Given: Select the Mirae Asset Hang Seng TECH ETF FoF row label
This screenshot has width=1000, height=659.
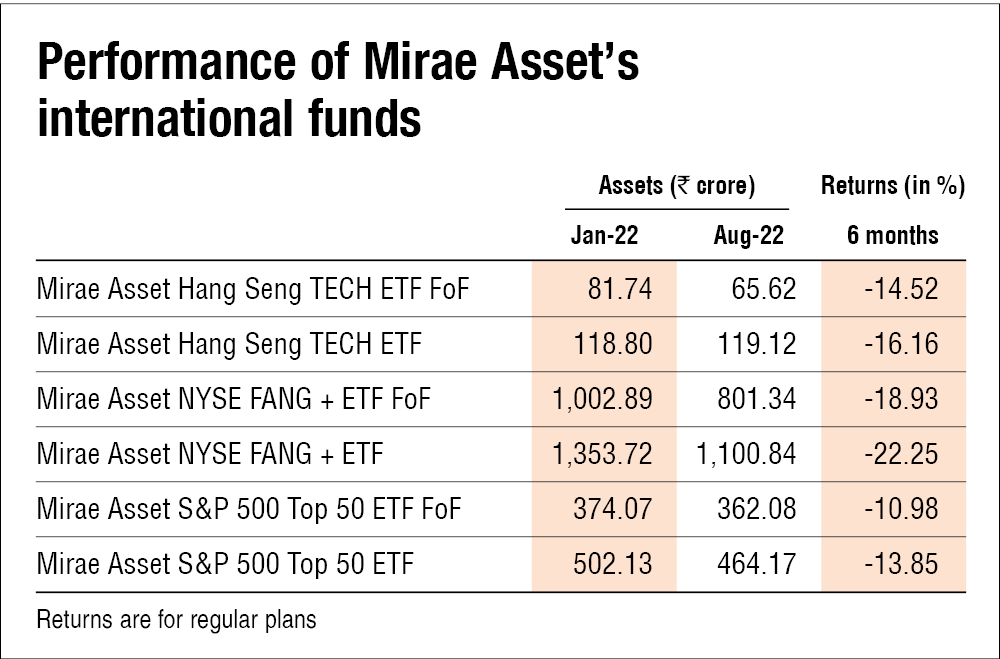Looking at the screenshot, I should 253,290.
